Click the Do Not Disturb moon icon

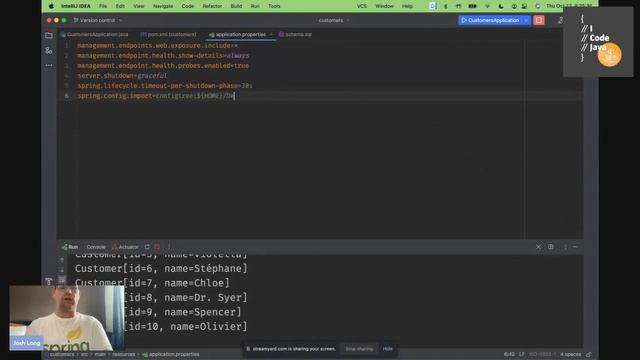coord(501,6)
